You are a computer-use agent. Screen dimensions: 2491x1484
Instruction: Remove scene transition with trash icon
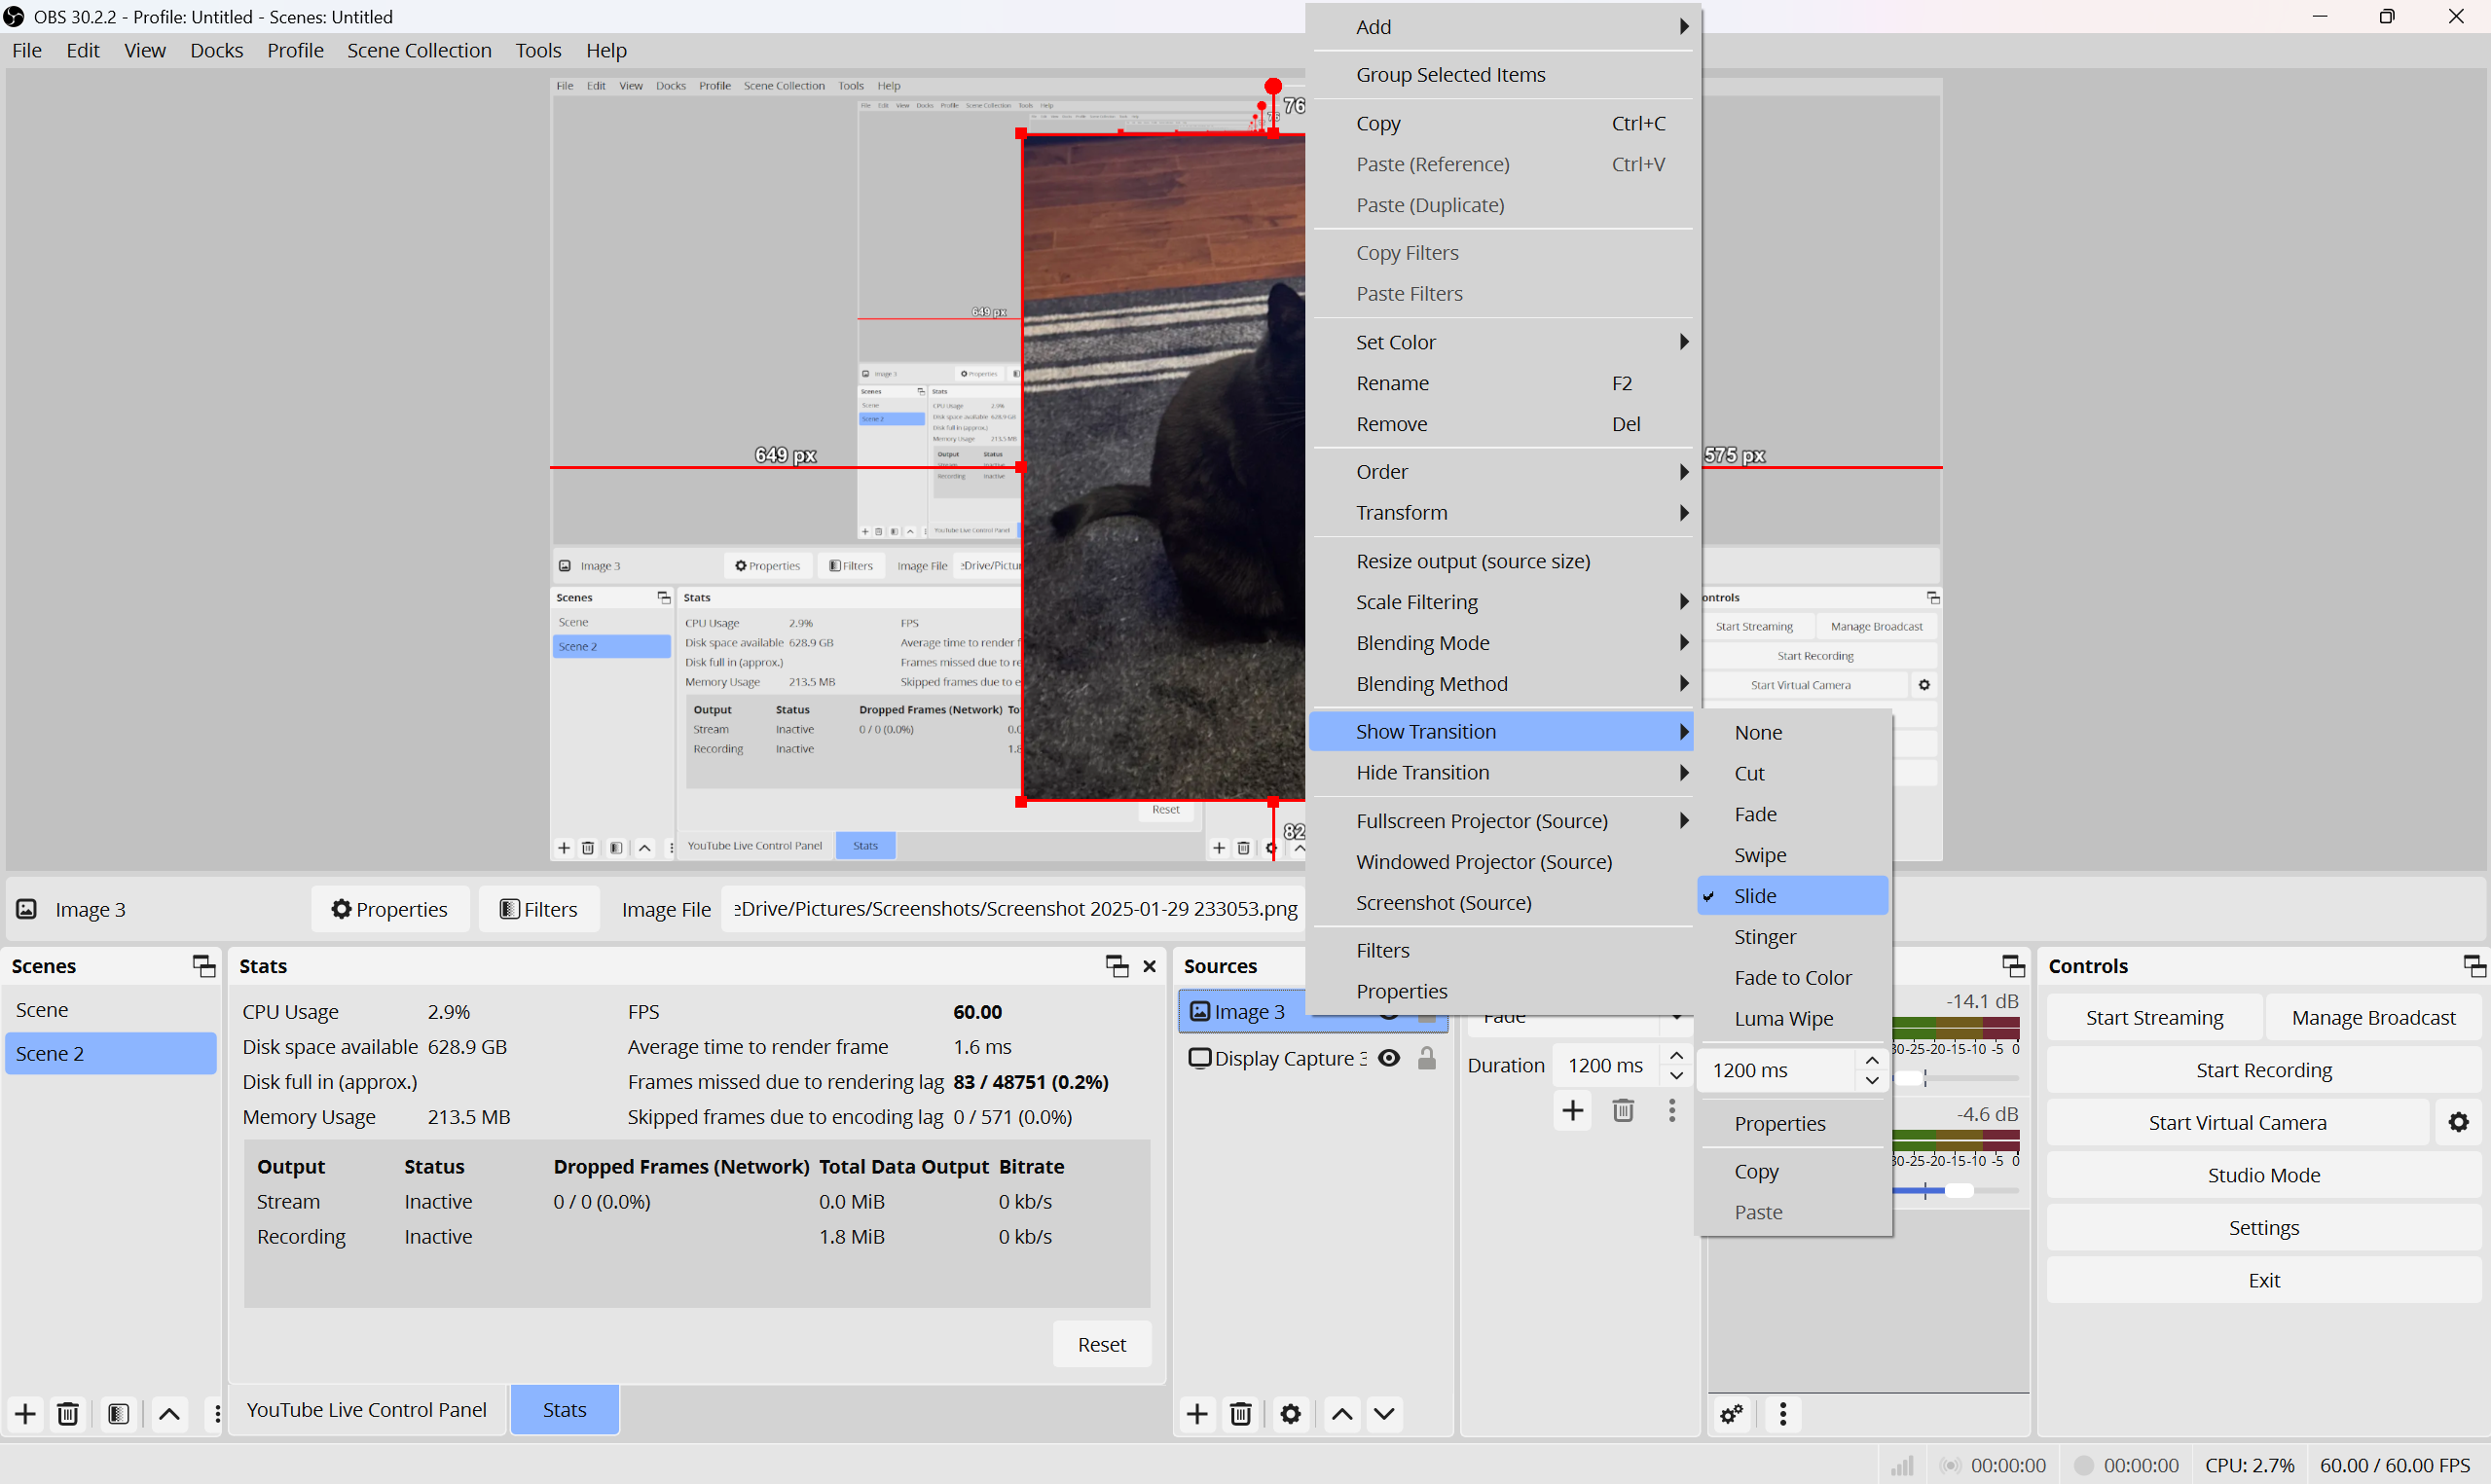(1623, 1110)
